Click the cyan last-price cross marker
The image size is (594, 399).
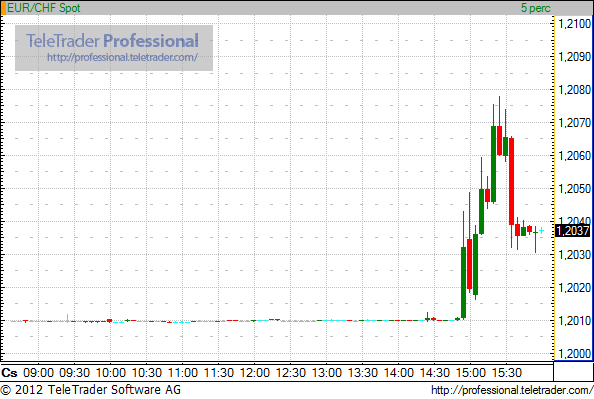(x=541, y=231)
